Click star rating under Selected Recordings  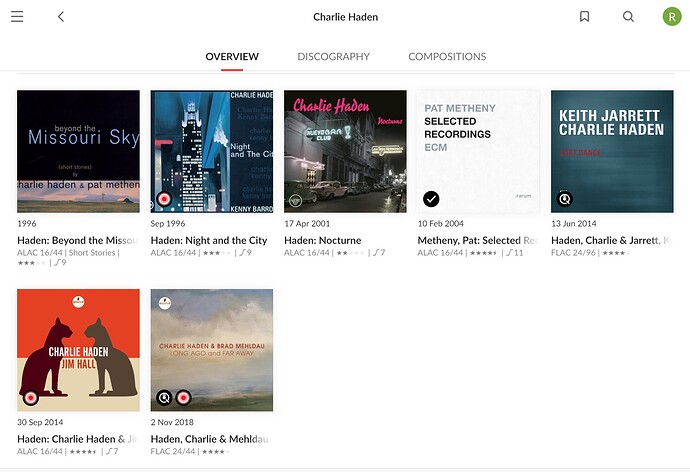click(484, 253)
